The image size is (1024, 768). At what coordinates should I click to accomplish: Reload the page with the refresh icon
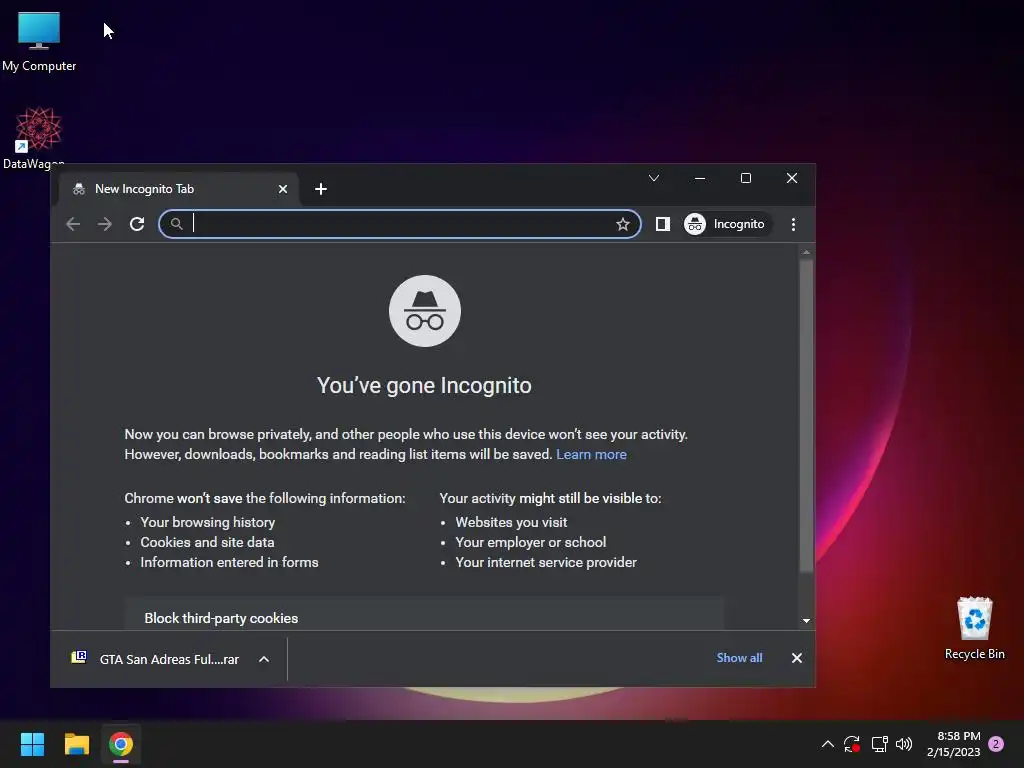coord(136,224)
